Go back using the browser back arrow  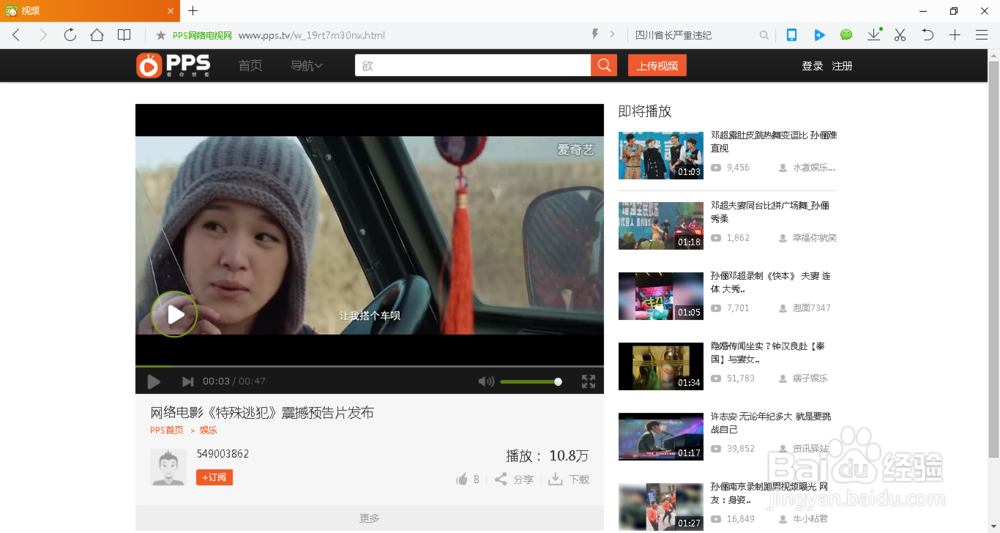click(16, 35)
